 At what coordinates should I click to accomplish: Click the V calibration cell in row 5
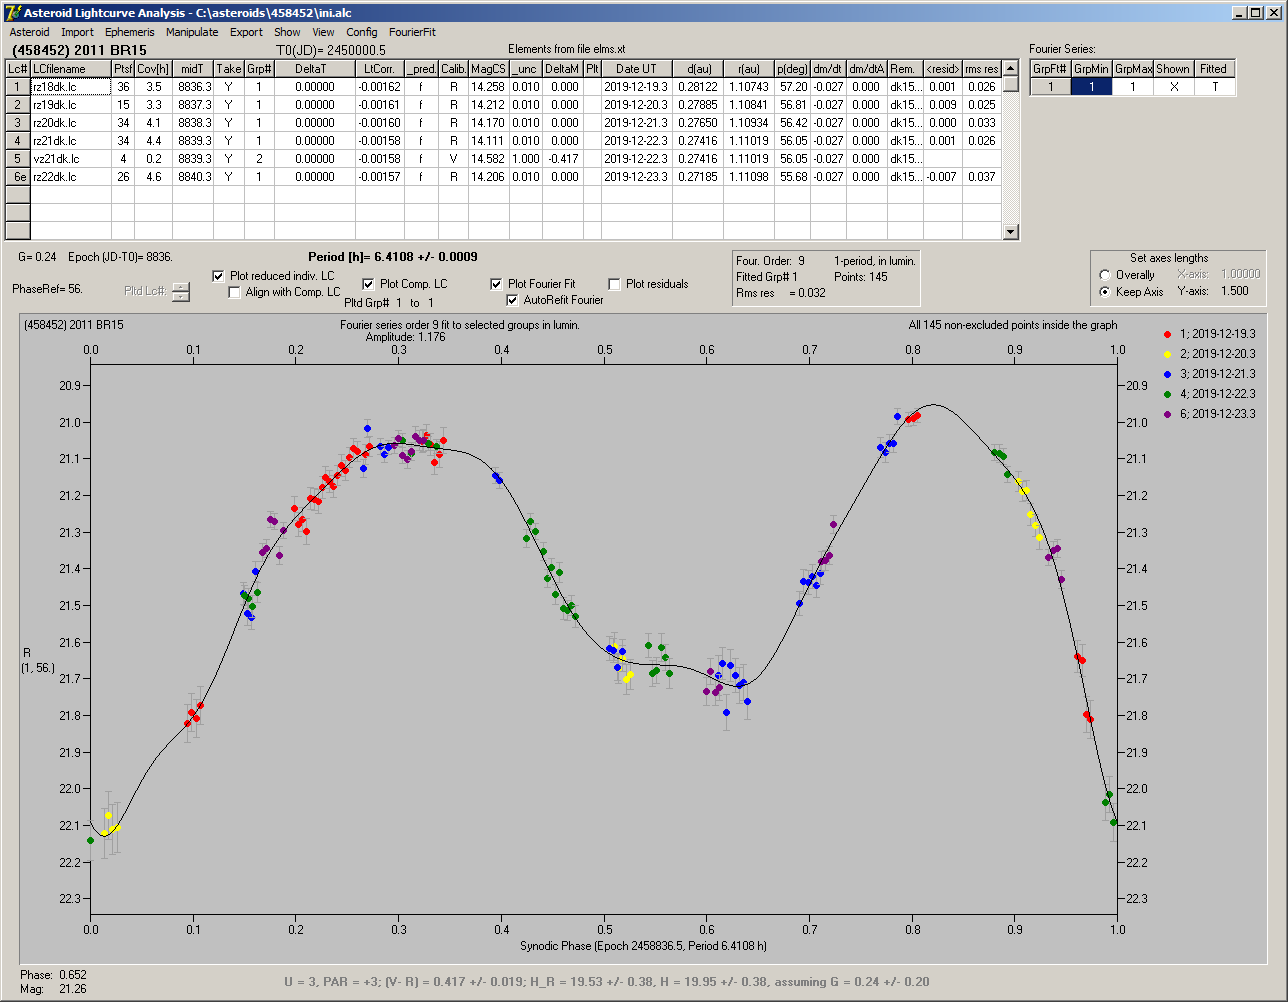click(453, 159)
